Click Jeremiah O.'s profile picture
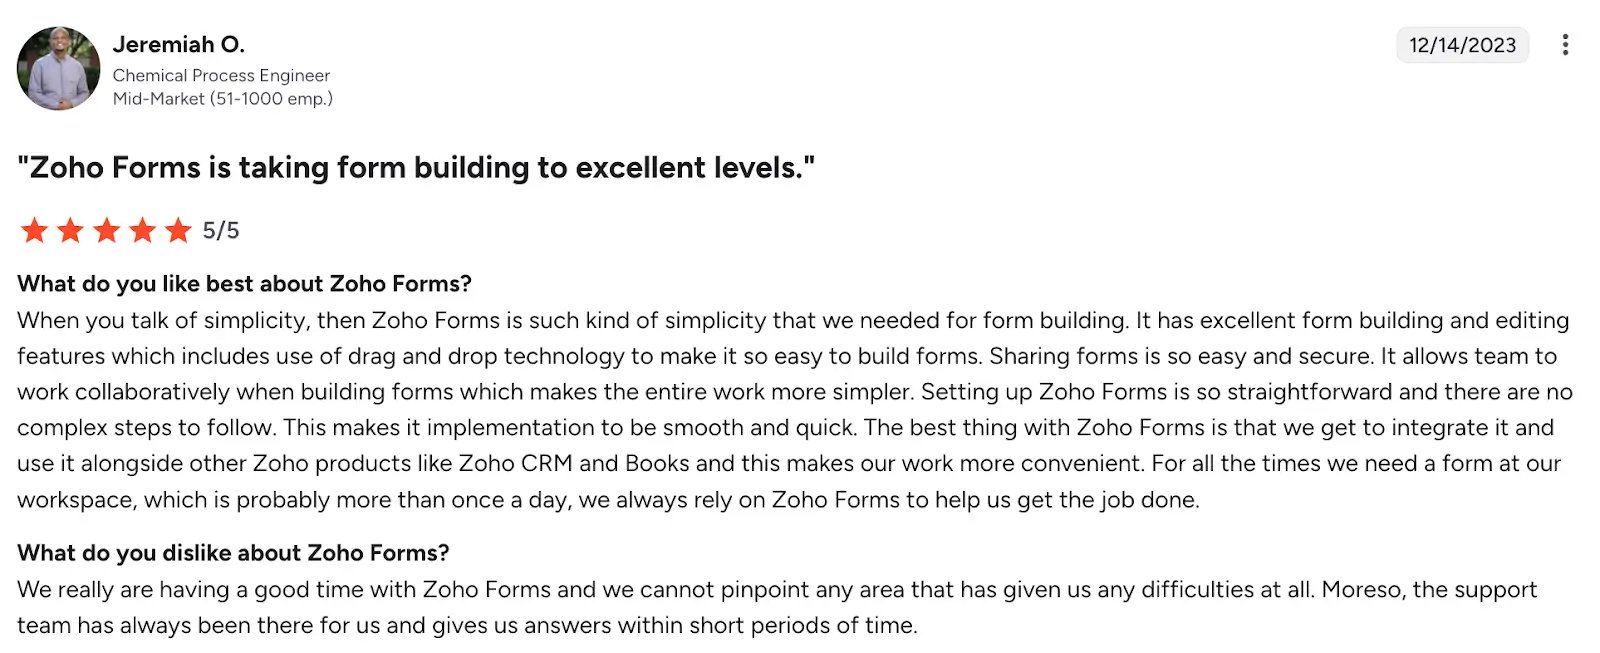Viewport: 1600px width, 653px height. click(x=57, y=67)
